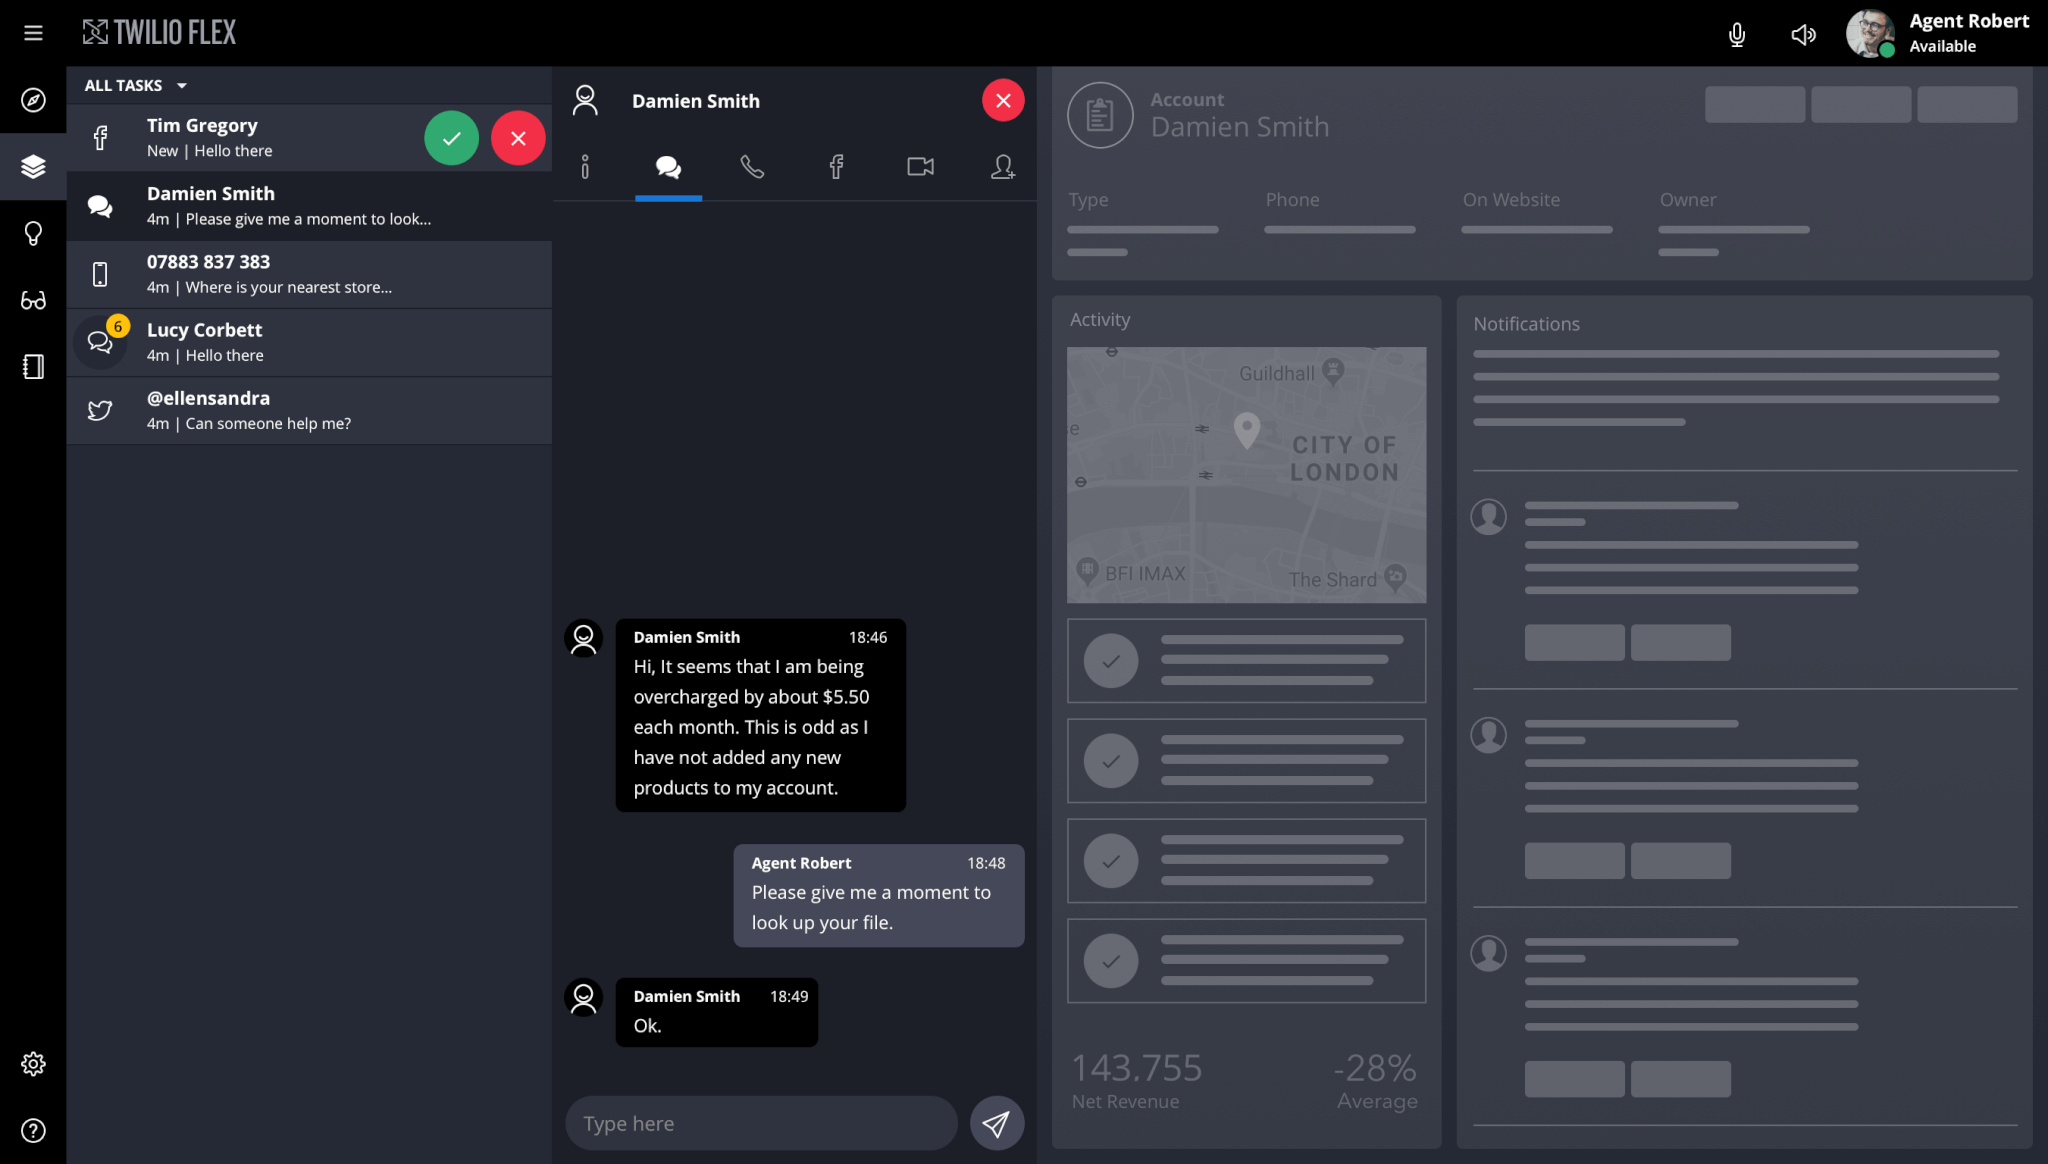Image resolution: width=2048 pixels, height=1164 pixels.
Task: Click the chat/messaging channel icon
Action: tap(668, 167)
